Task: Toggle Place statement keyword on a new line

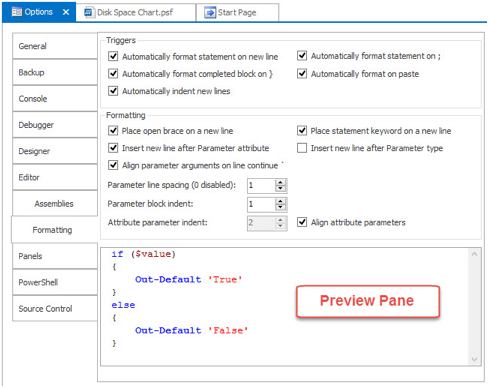Action: coord(302,130)
